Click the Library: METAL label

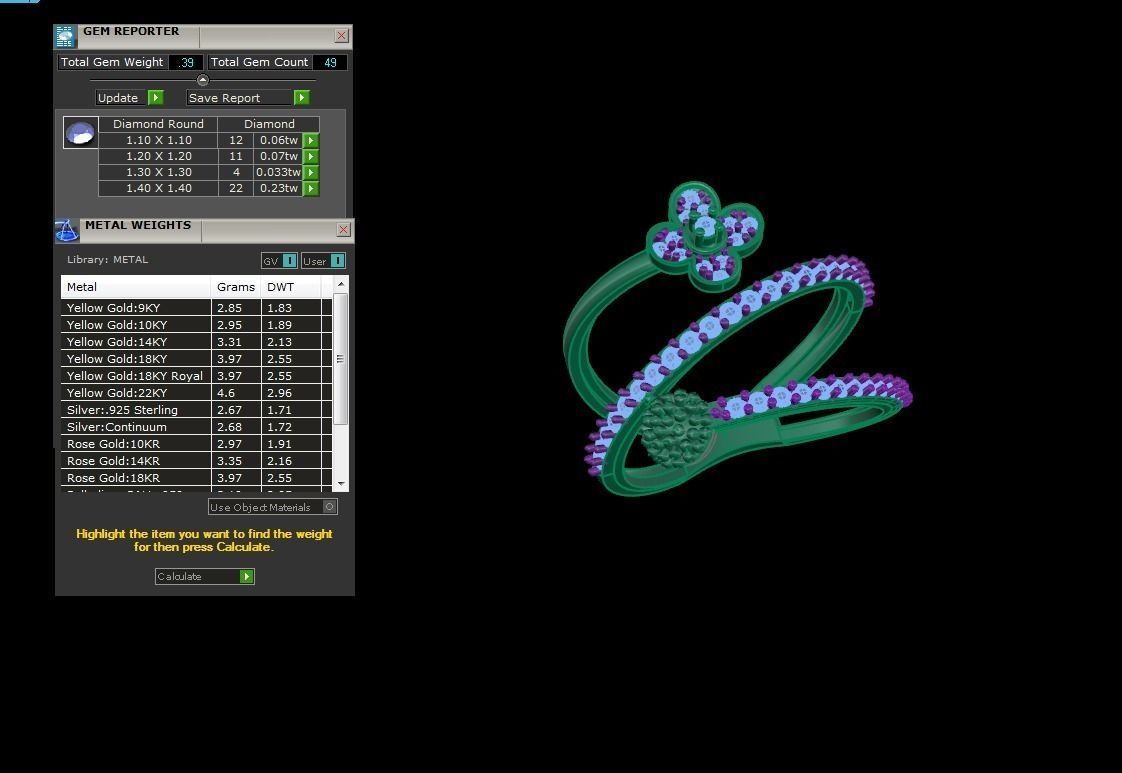coord(107,260)
